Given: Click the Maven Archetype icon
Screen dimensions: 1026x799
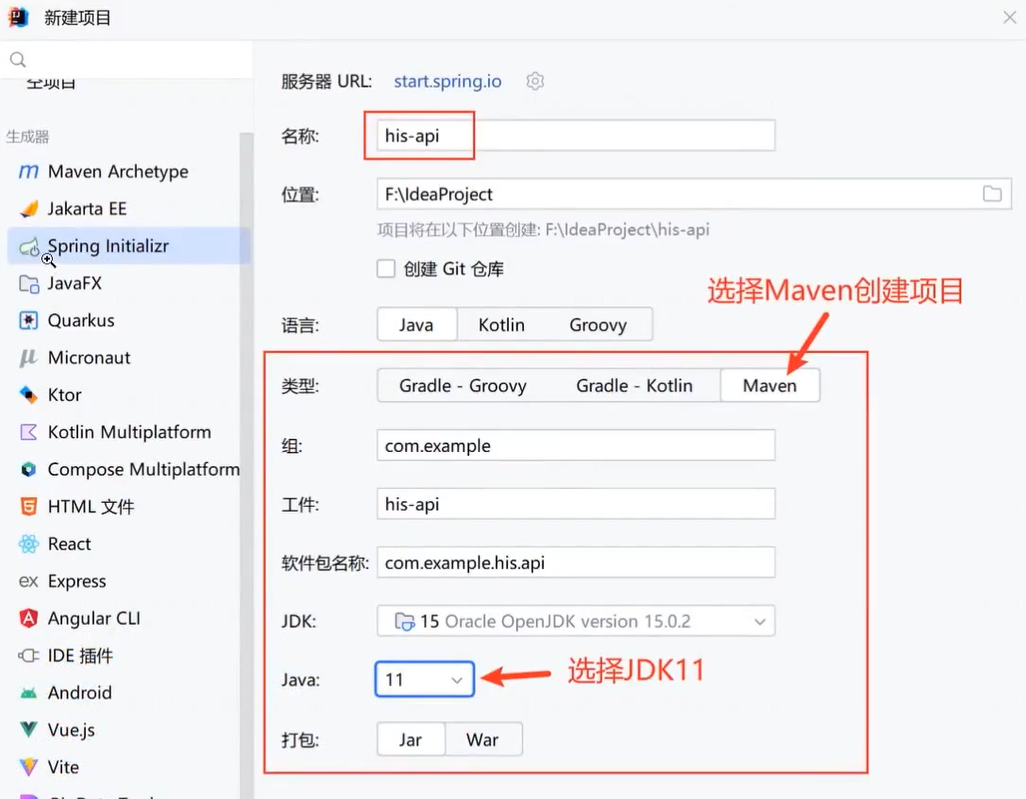Looking at the screenshot, I should point(28,171).
